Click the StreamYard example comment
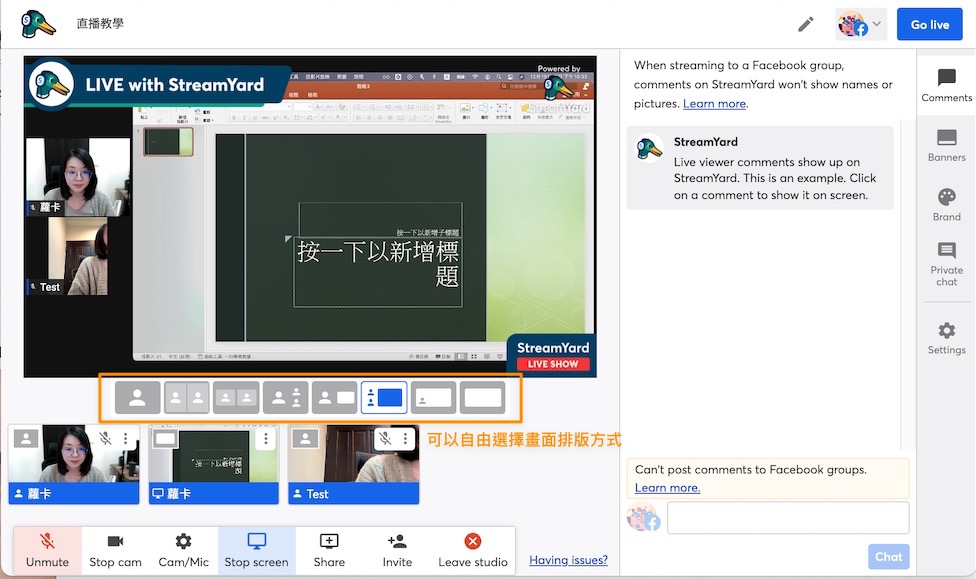The height and width of the screenshot is (579, 976). coord(760,168)
